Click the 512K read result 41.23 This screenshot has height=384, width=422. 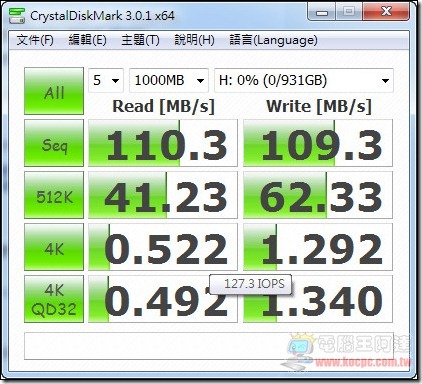163,195
